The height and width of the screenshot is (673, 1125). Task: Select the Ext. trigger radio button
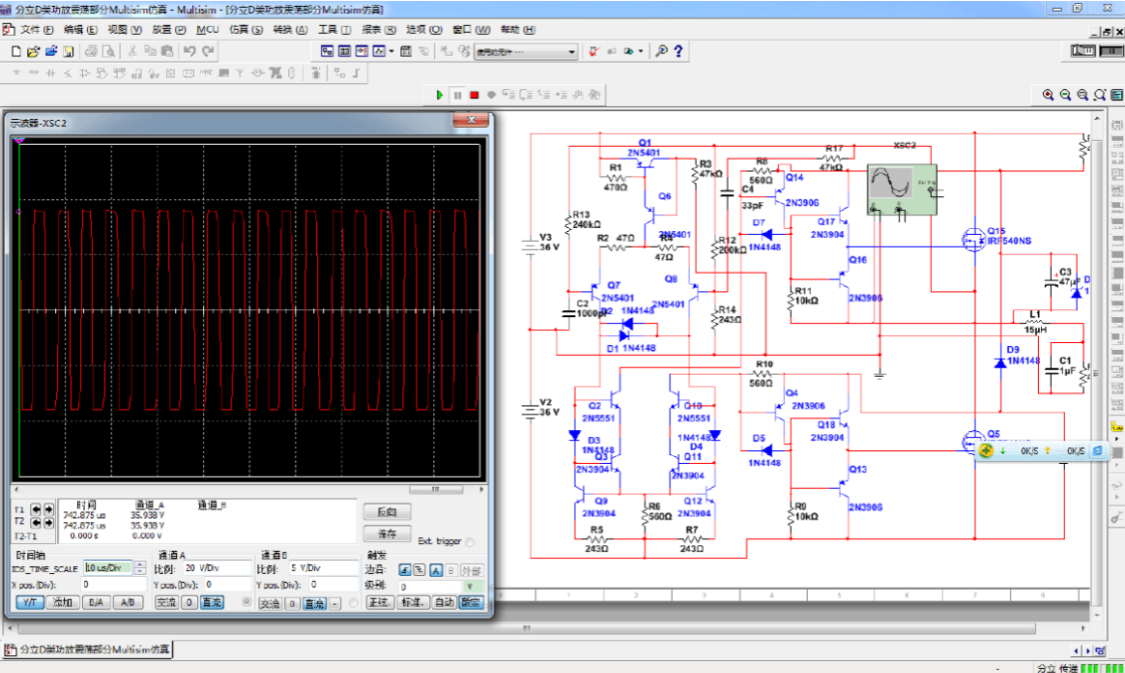[470, 542]
